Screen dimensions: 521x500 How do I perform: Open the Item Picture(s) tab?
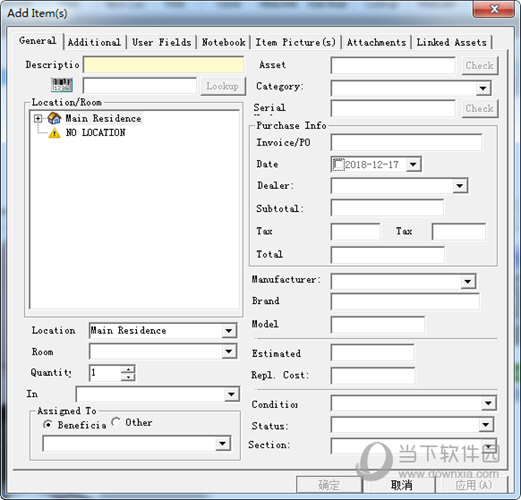click(296, 42)
